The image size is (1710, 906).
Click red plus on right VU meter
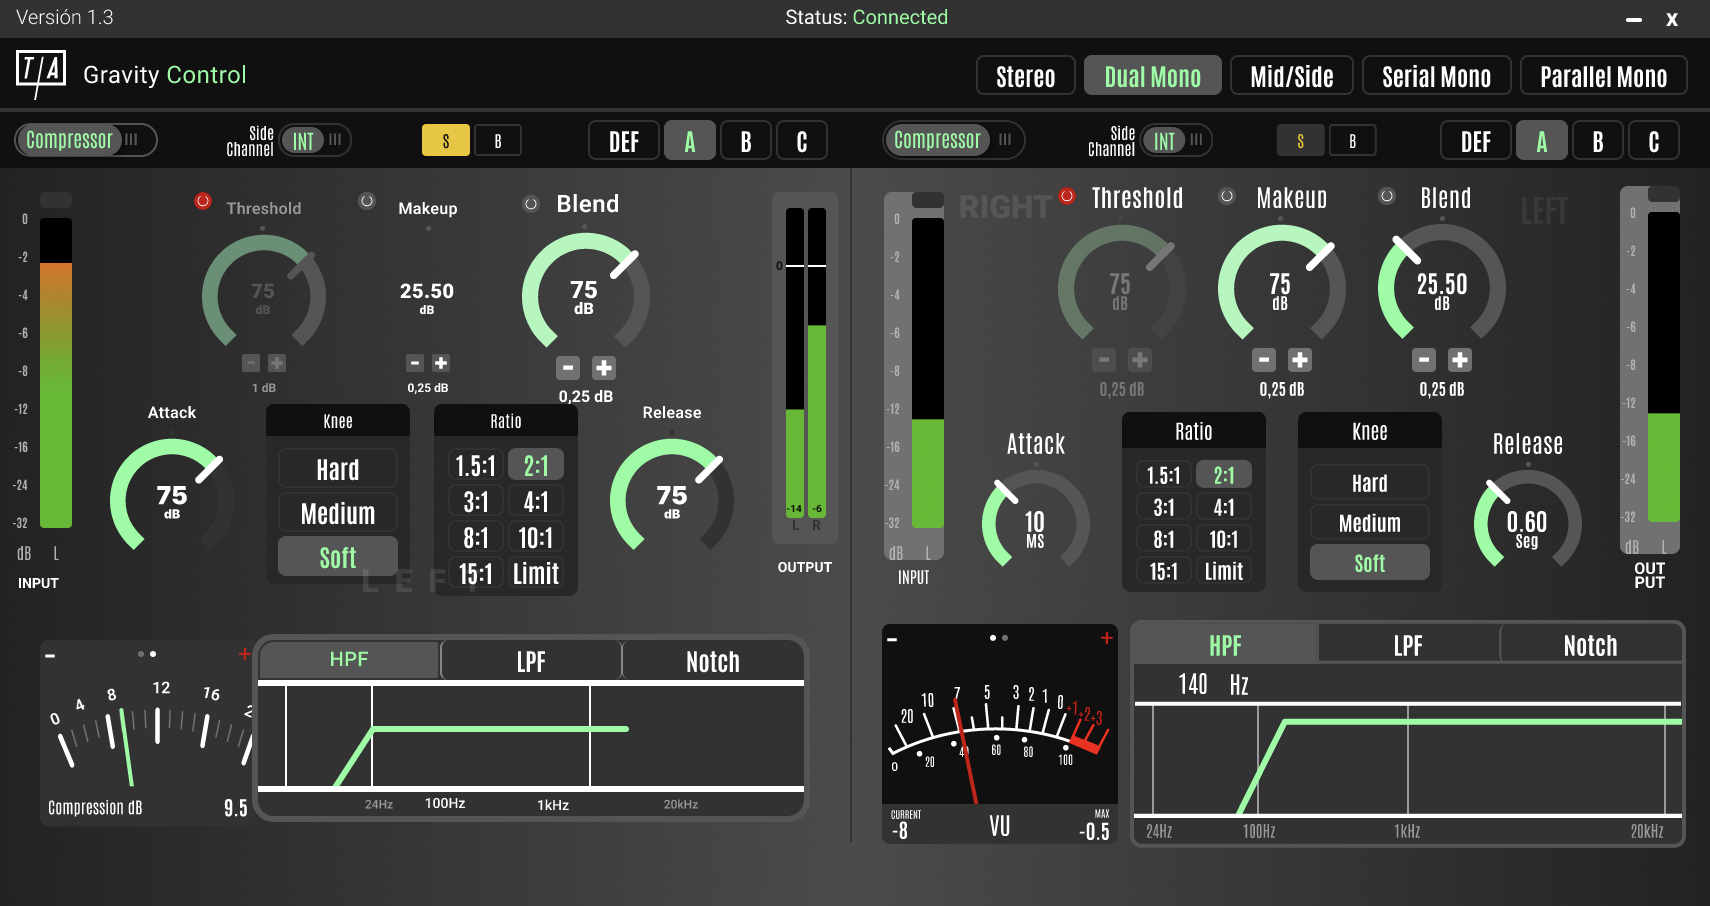coord(1107,638)
